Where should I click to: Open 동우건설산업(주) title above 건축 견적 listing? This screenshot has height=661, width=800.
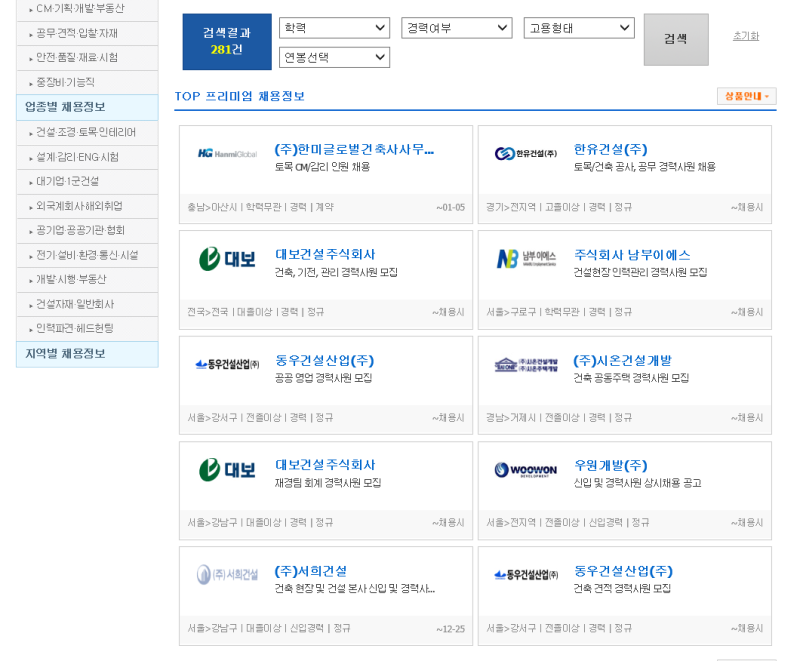click(x=623, y=571)
